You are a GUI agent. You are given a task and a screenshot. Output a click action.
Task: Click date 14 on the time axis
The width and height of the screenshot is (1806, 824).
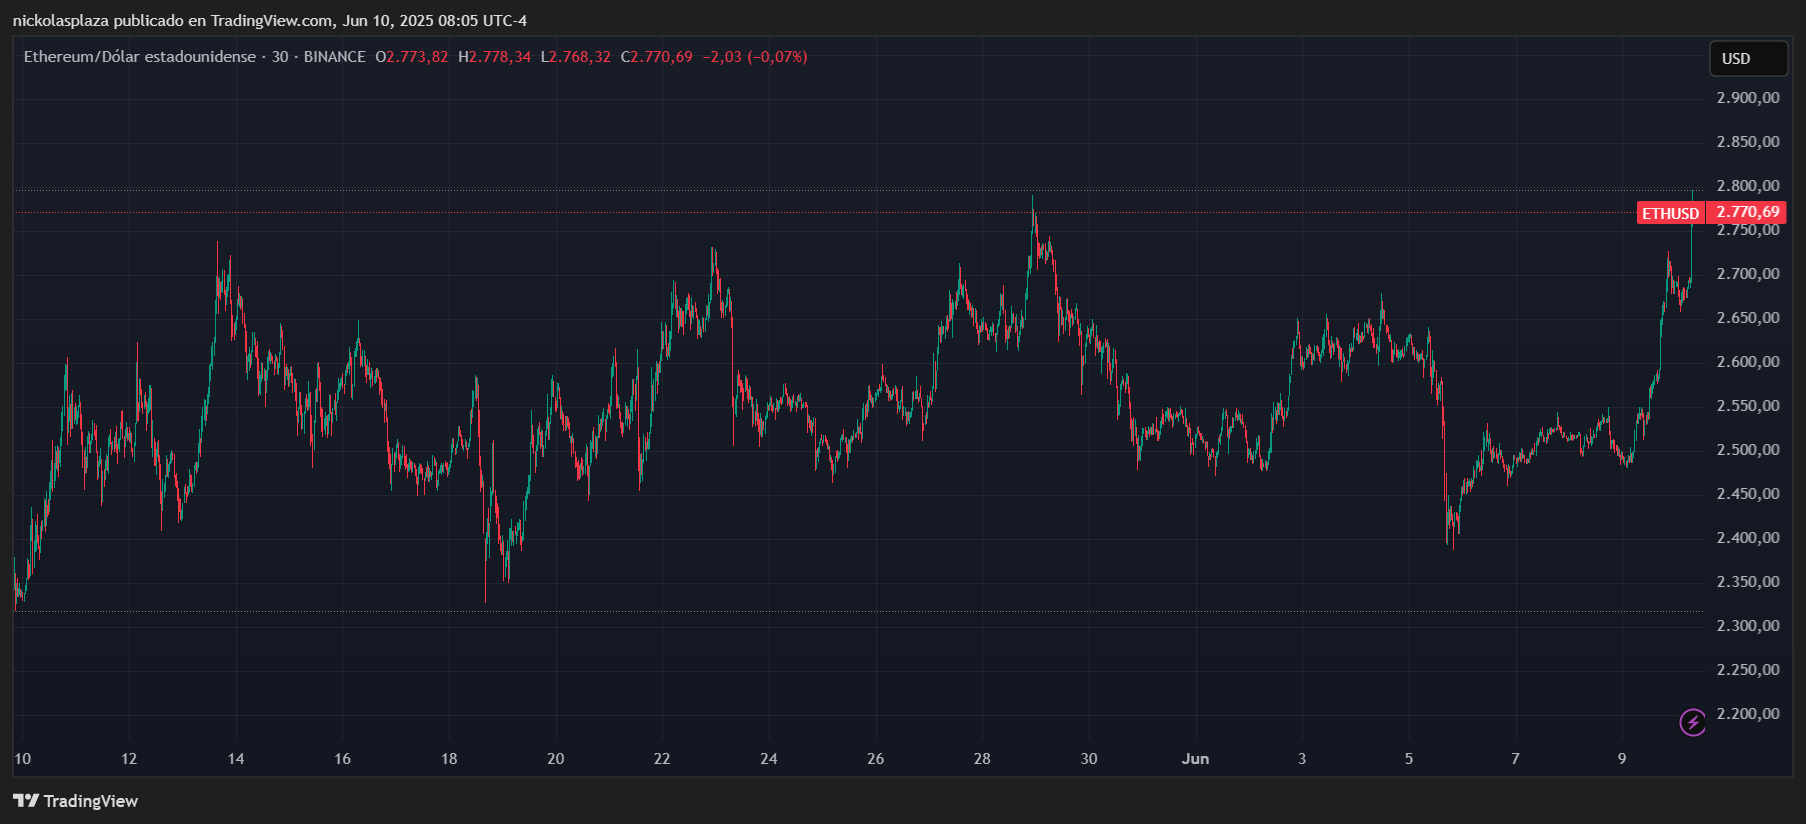pos(236,759)
